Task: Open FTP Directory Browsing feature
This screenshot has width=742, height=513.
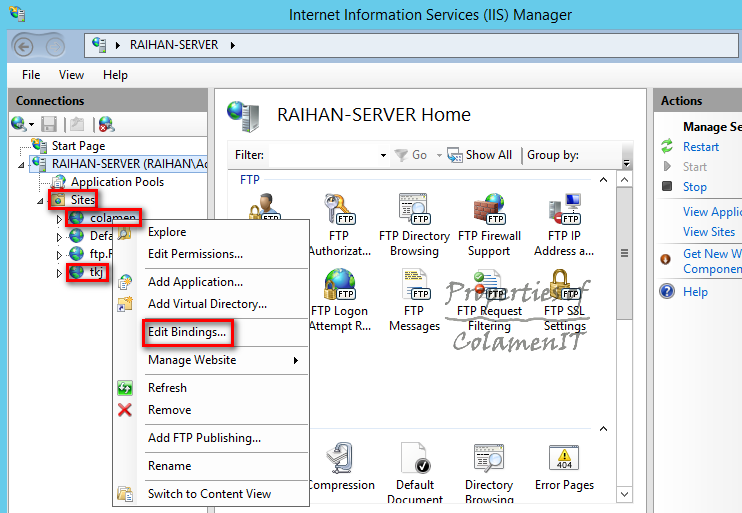Action: click(x=414, y=225)
